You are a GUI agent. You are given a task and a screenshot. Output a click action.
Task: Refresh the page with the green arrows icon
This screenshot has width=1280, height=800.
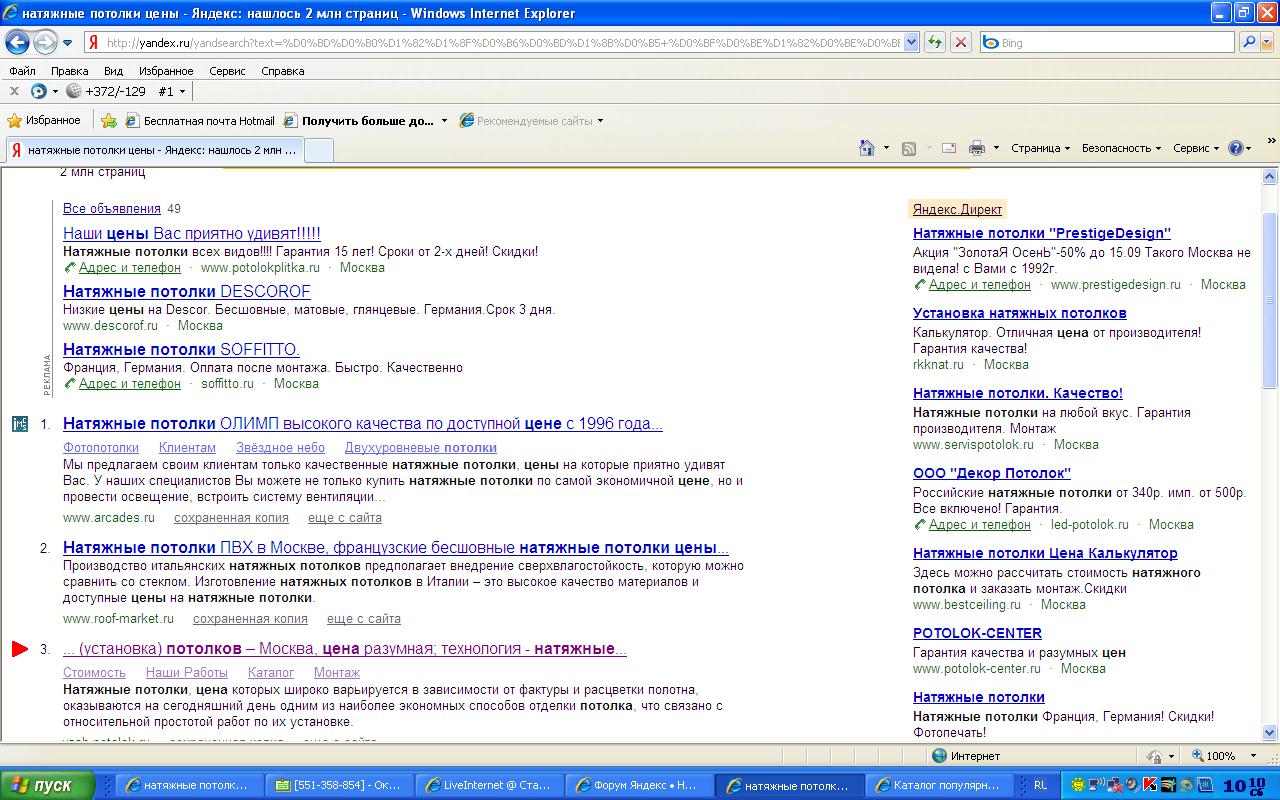coord(935,43)
